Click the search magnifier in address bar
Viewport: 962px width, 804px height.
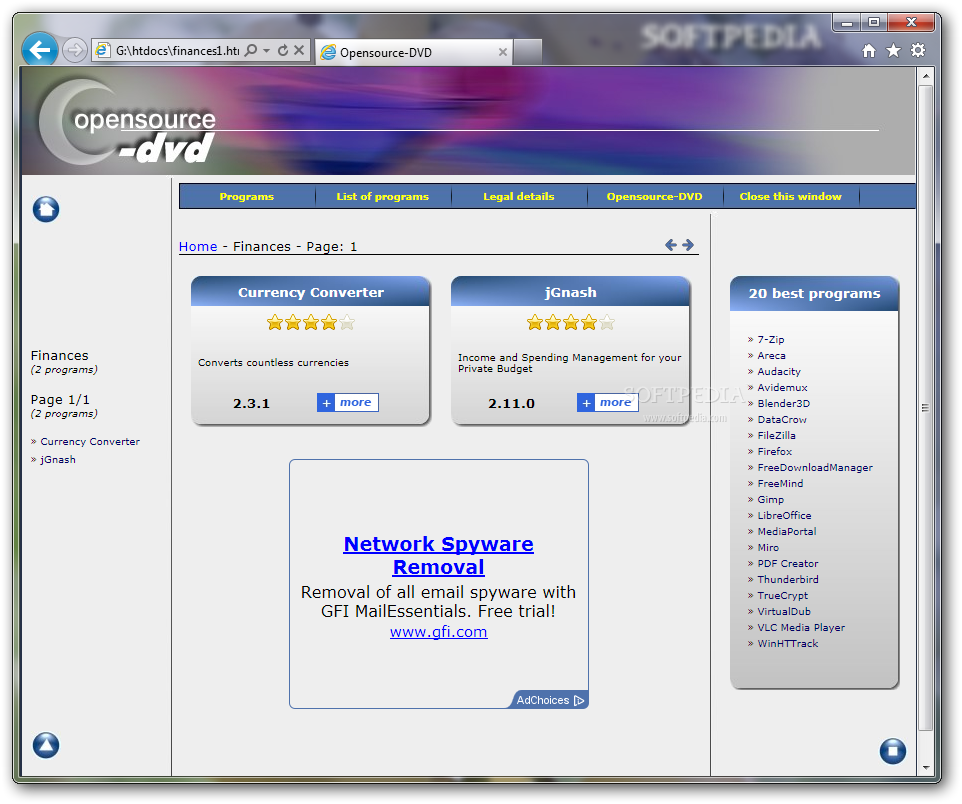(x=251, y=50)
